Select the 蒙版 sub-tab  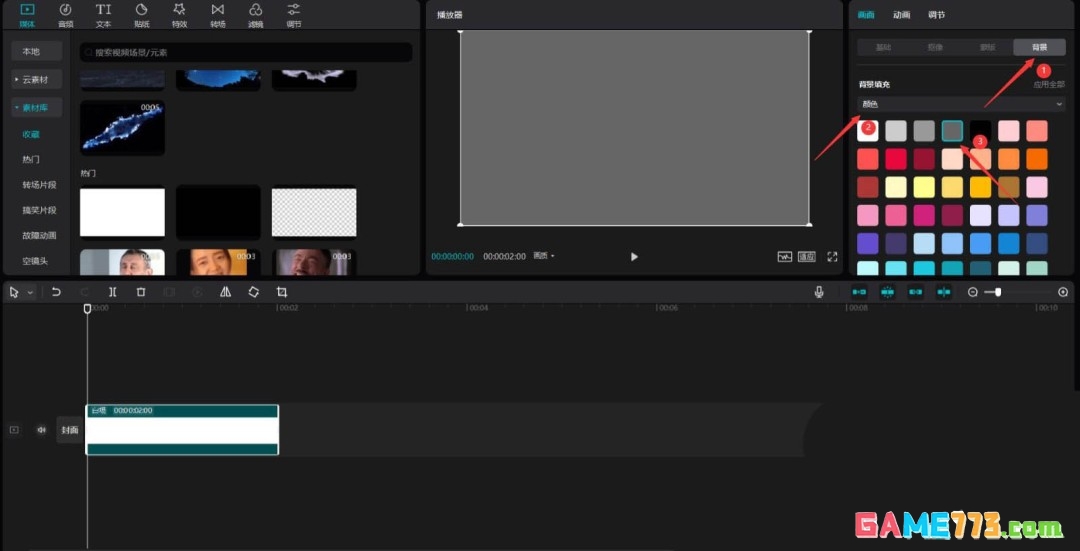[x=987, y=48]
